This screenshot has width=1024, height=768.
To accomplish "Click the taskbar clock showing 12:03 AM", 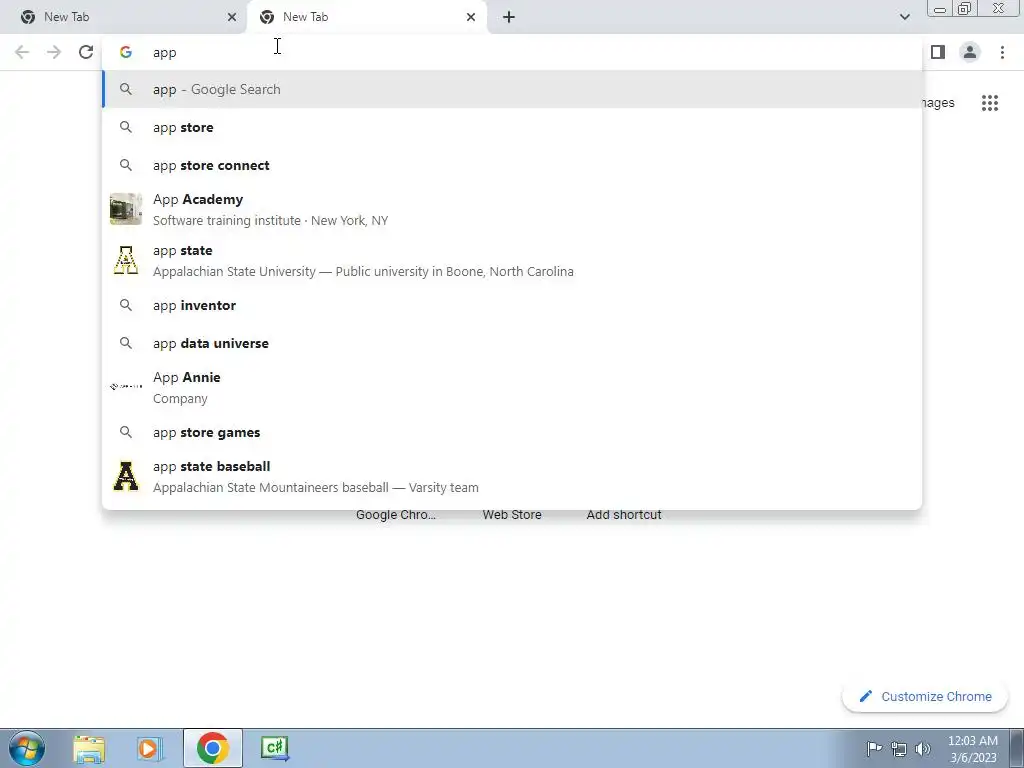I will tap(972, 749).
